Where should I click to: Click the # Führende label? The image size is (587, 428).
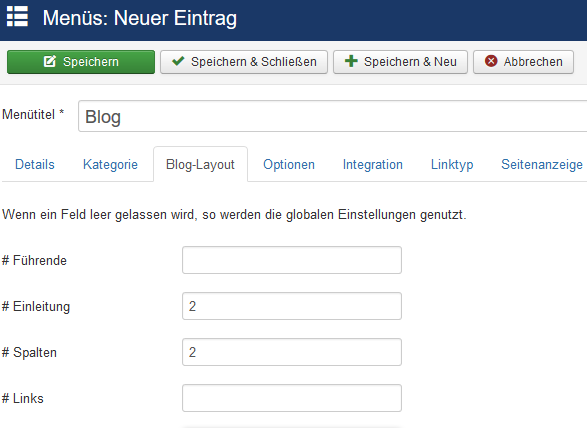pyautogui.click(x=34, y=260)
